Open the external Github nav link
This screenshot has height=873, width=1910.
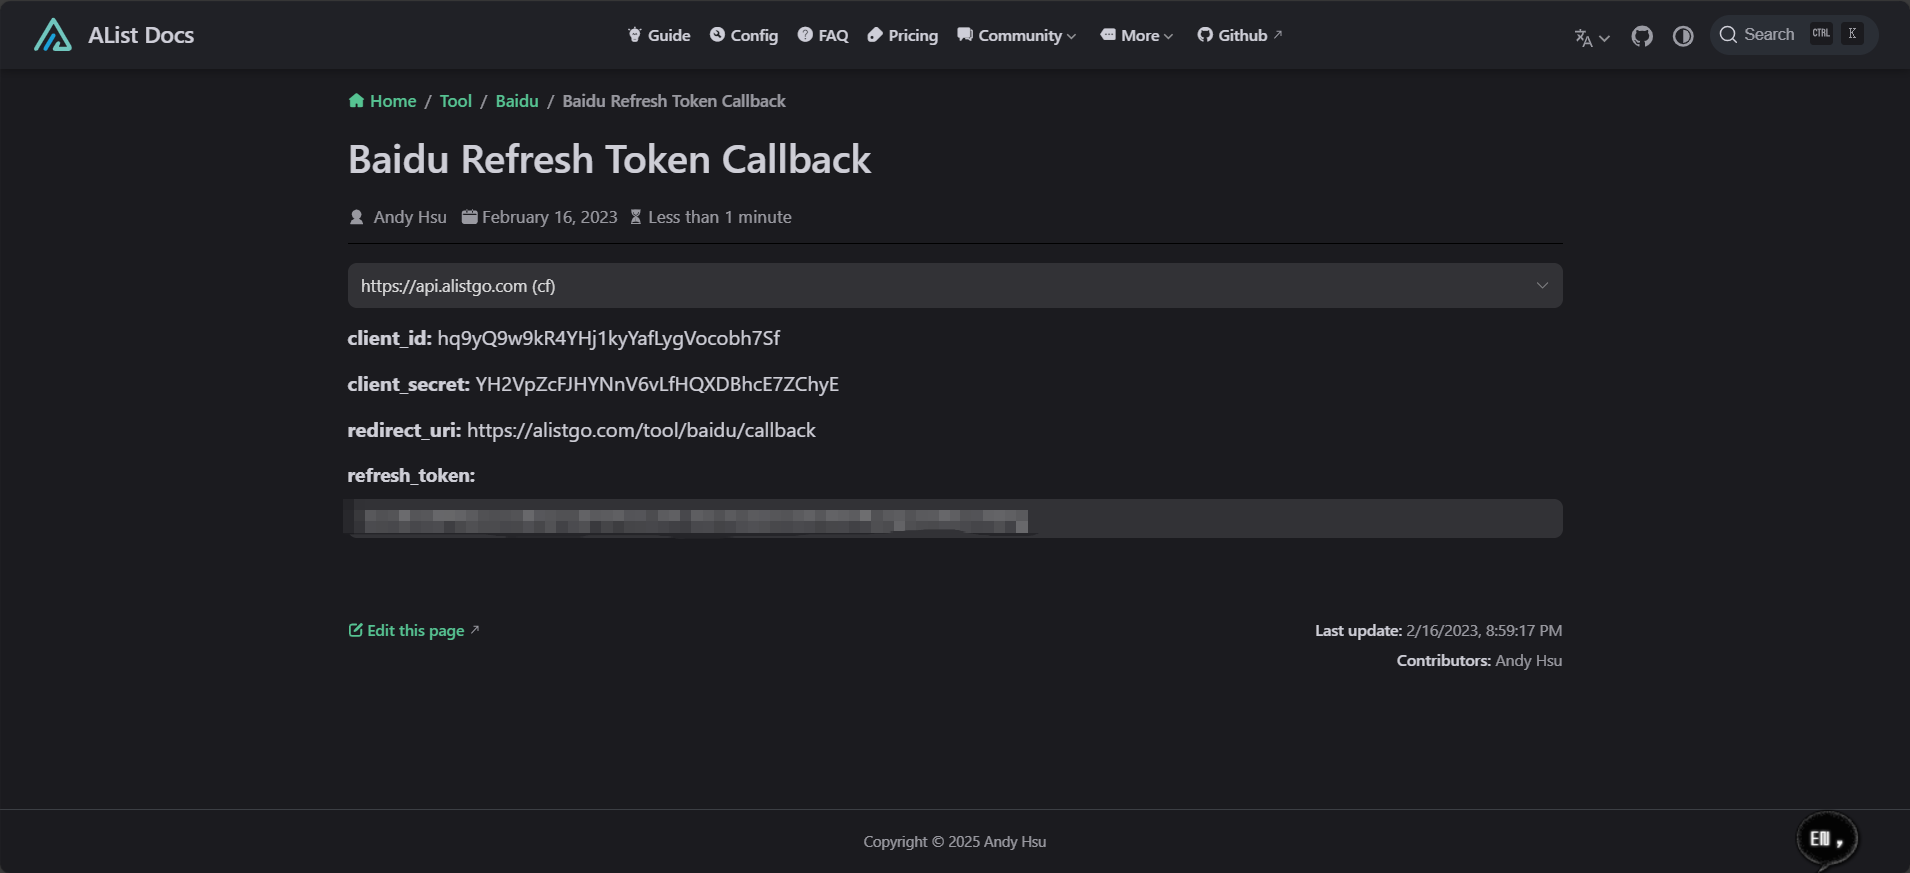tap(1240, 36)
